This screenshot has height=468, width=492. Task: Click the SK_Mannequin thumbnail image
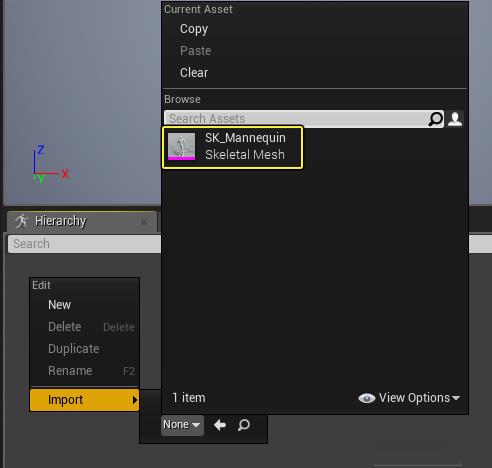tap(181, 147)
